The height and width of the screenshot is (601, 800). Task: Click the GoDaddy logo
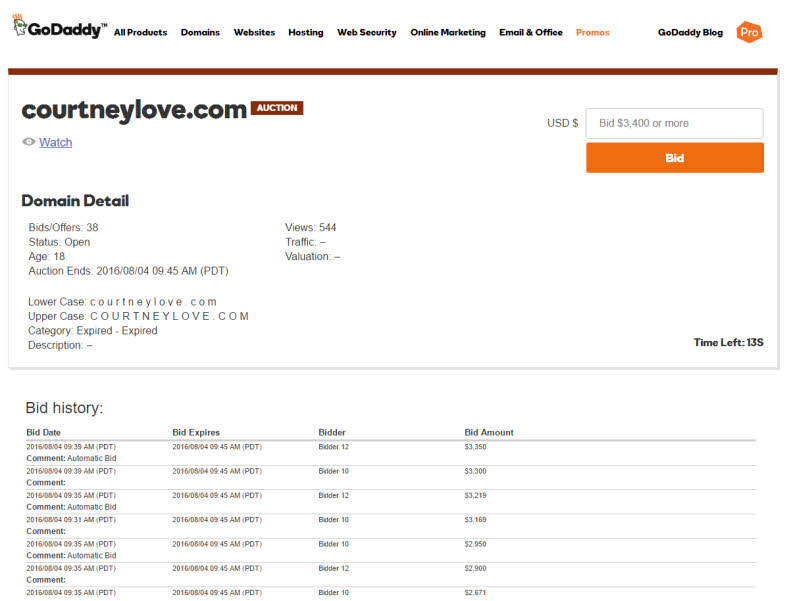click(x=60, y=27)
